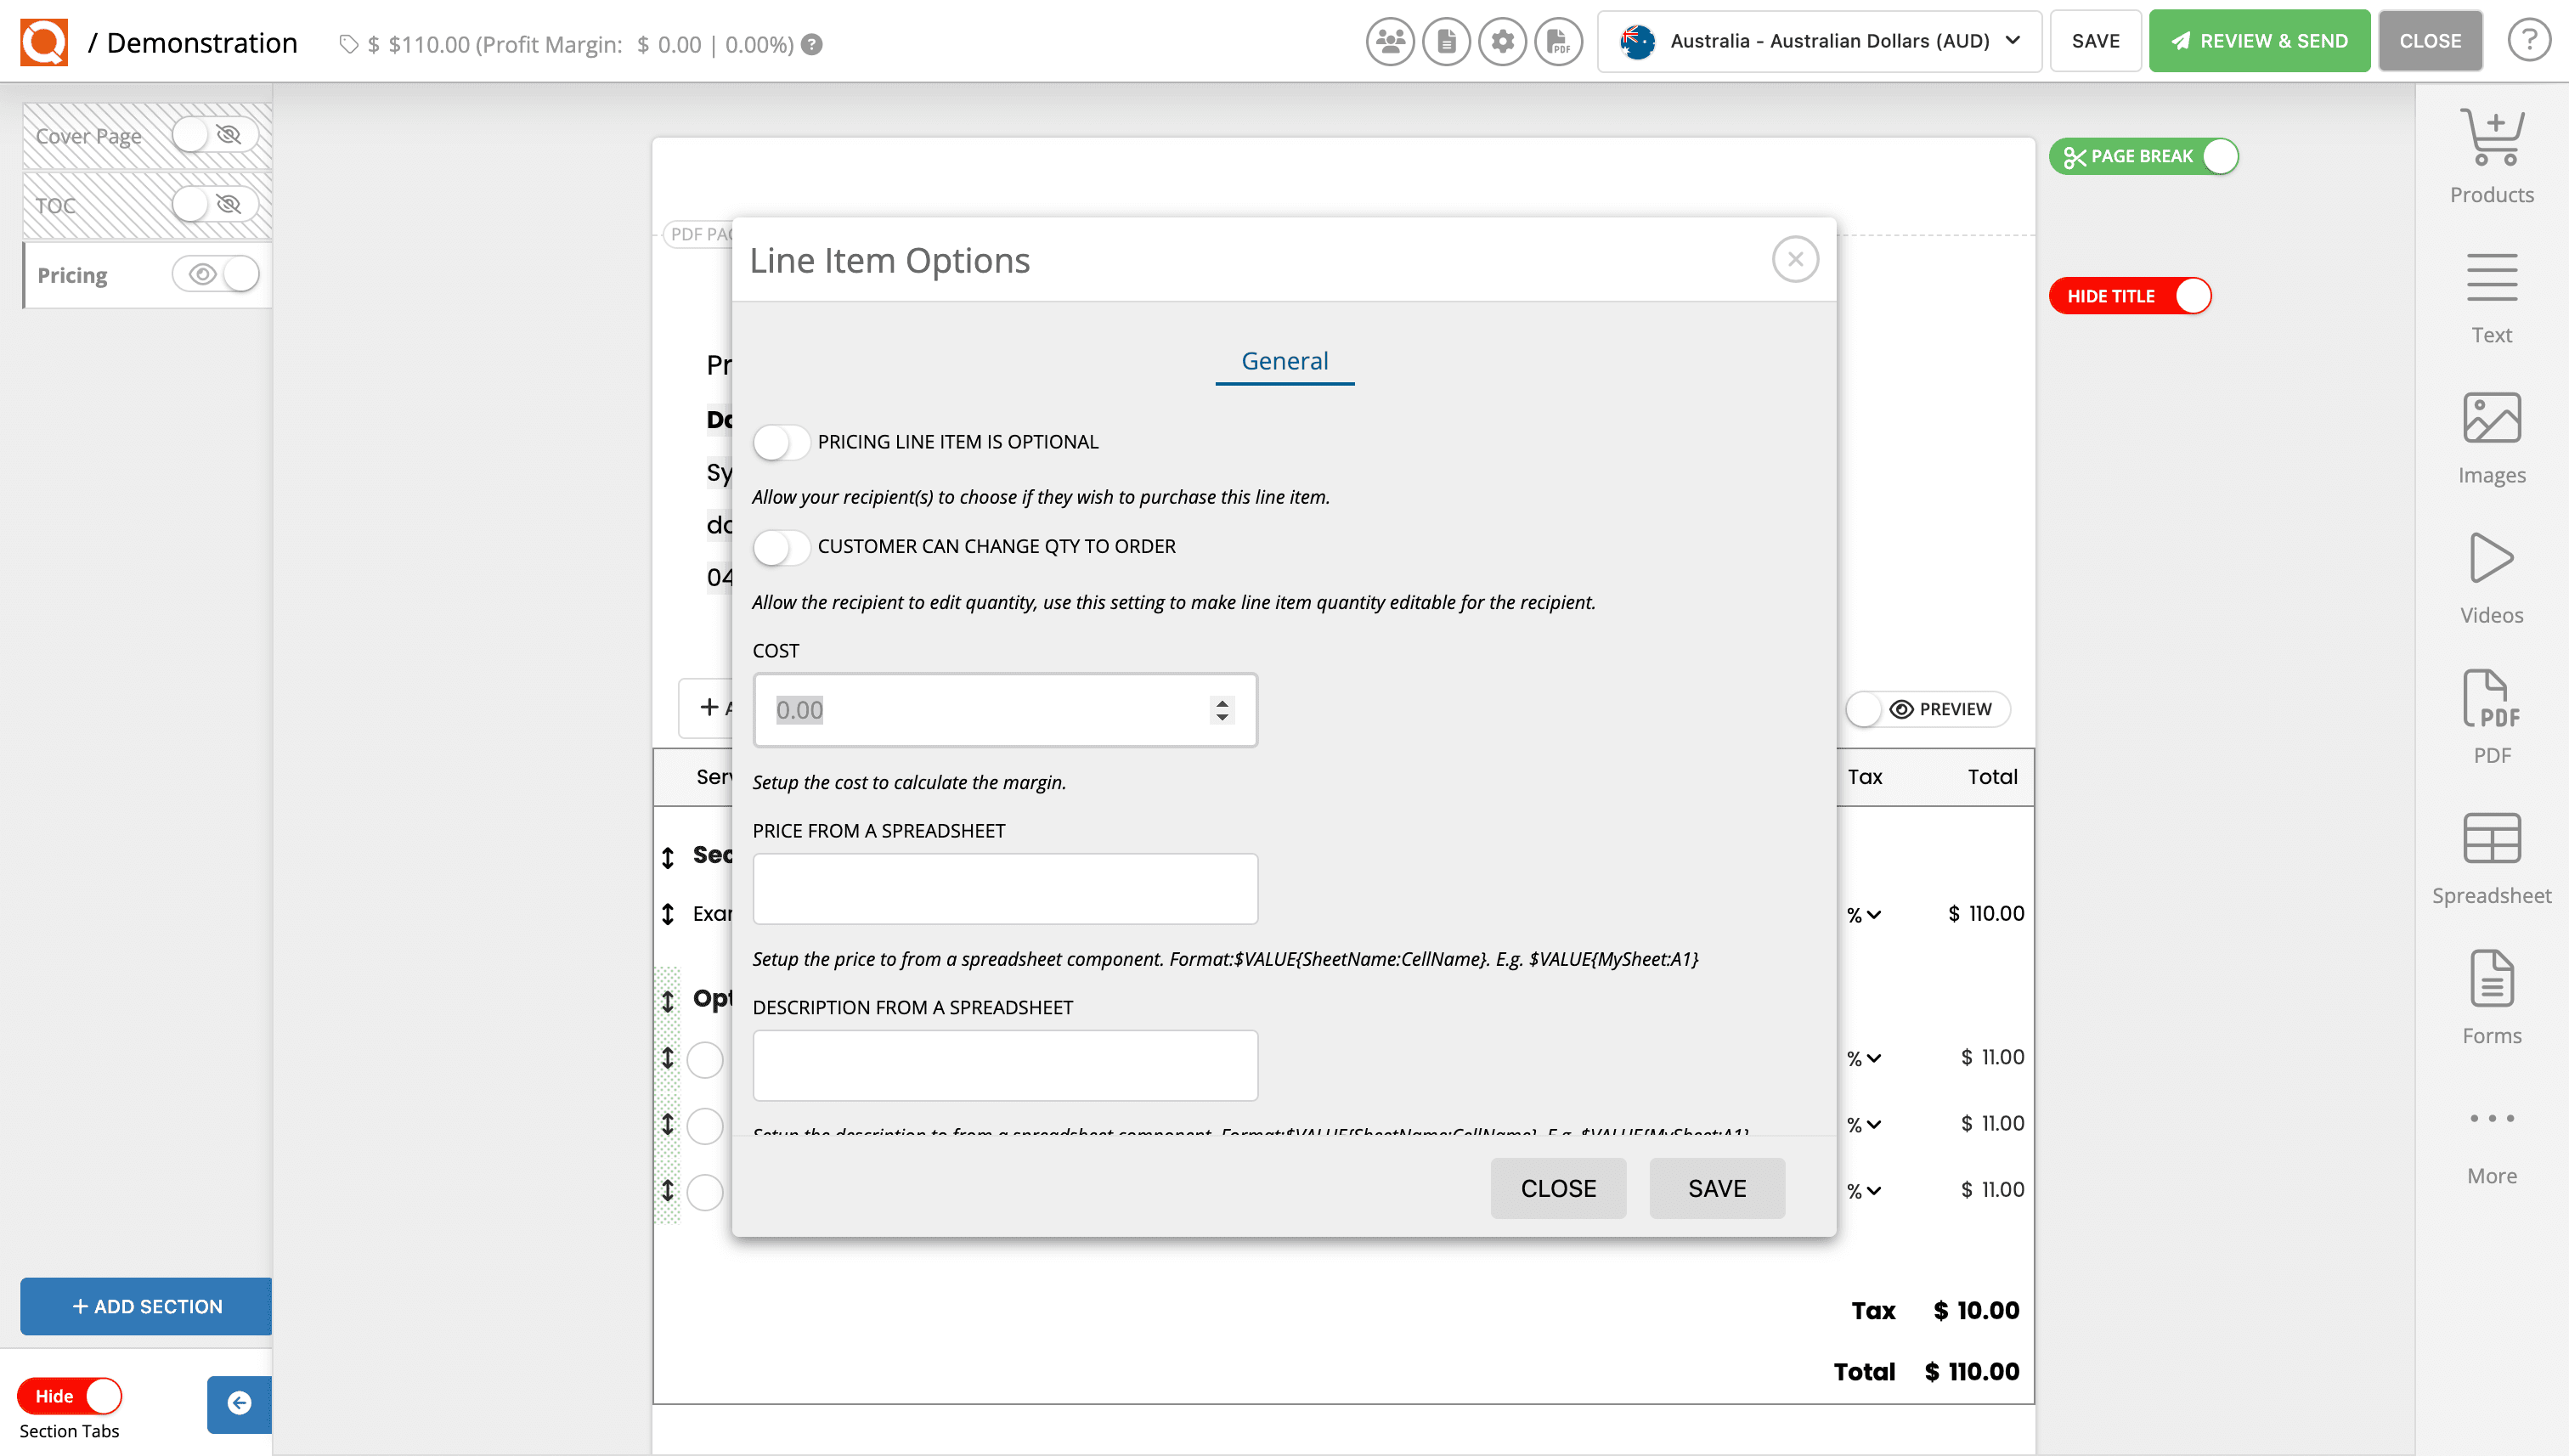The width and height of the screenshot is (2569, 1456).
Task: Click the Review & Send button
Action: click(2259, 41)
